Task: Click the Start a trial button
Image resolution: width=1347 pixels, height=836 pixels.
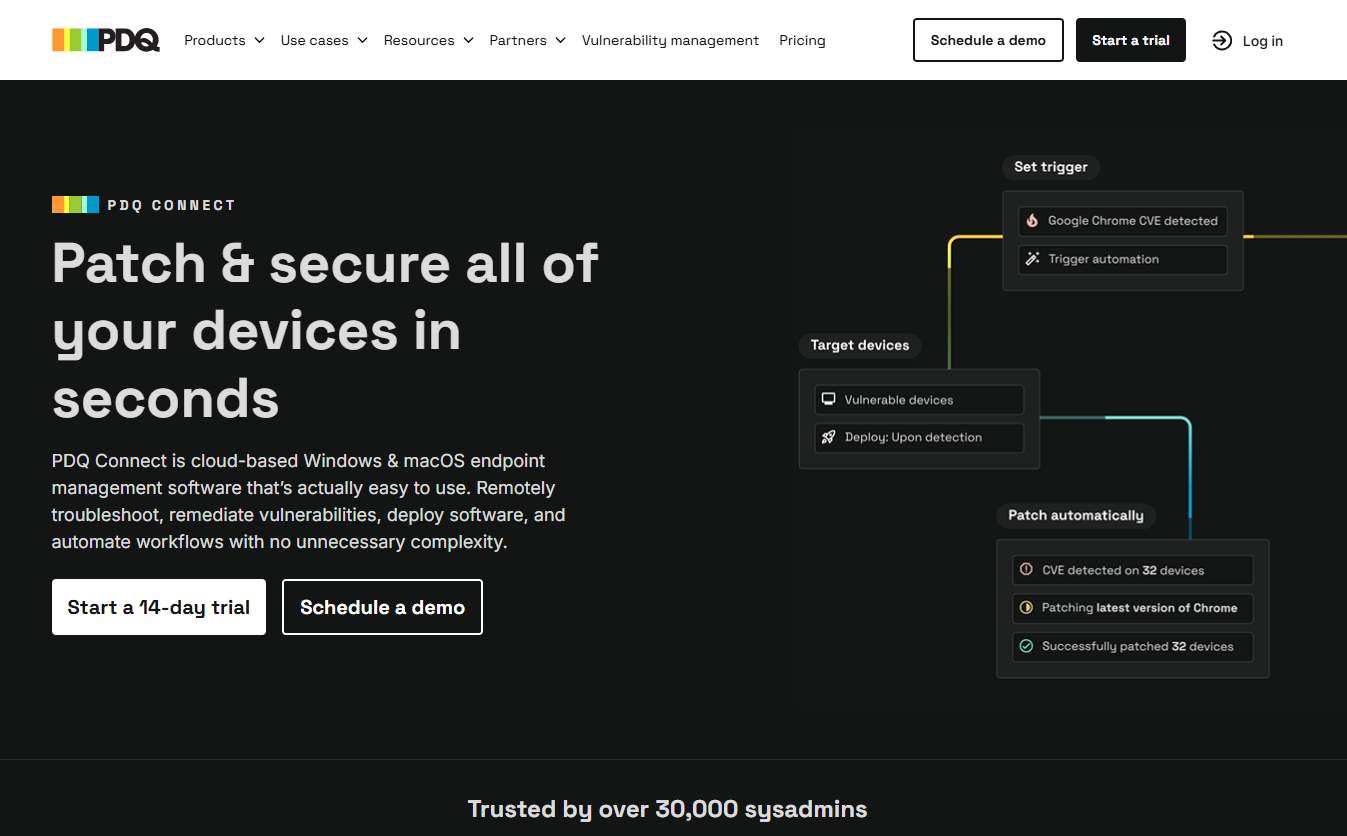Action: coord(1131,40)
